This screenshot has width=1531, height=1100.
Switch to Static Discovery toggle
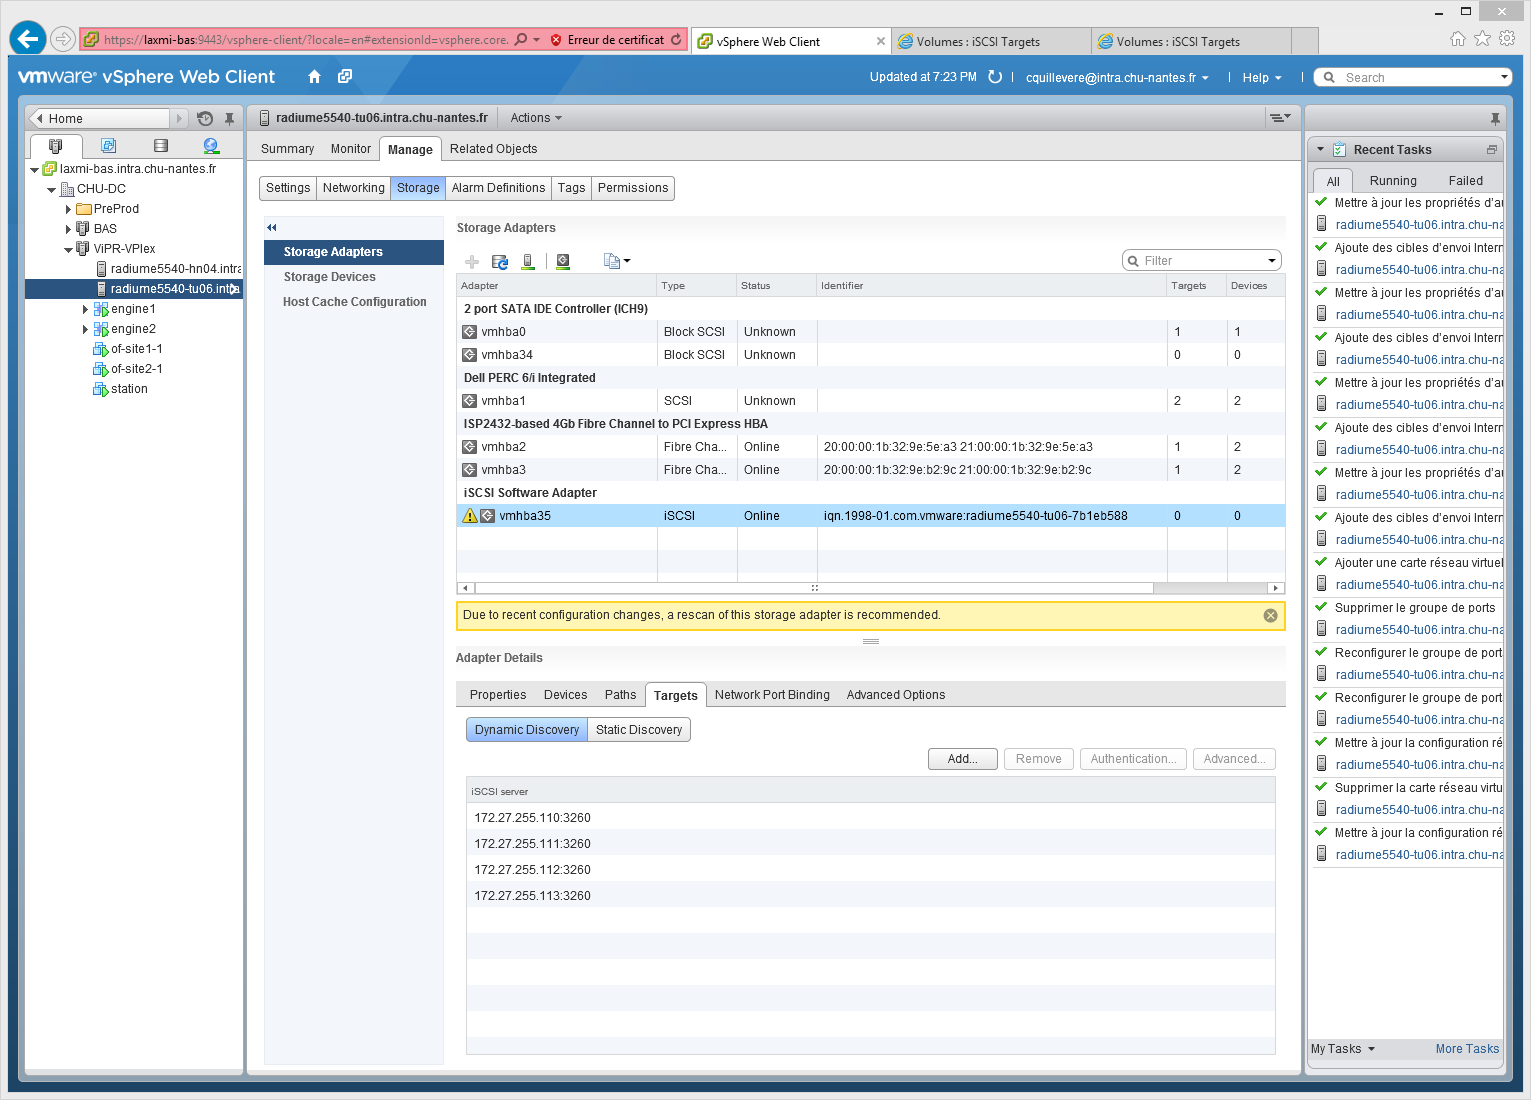[x=639, y=730]
